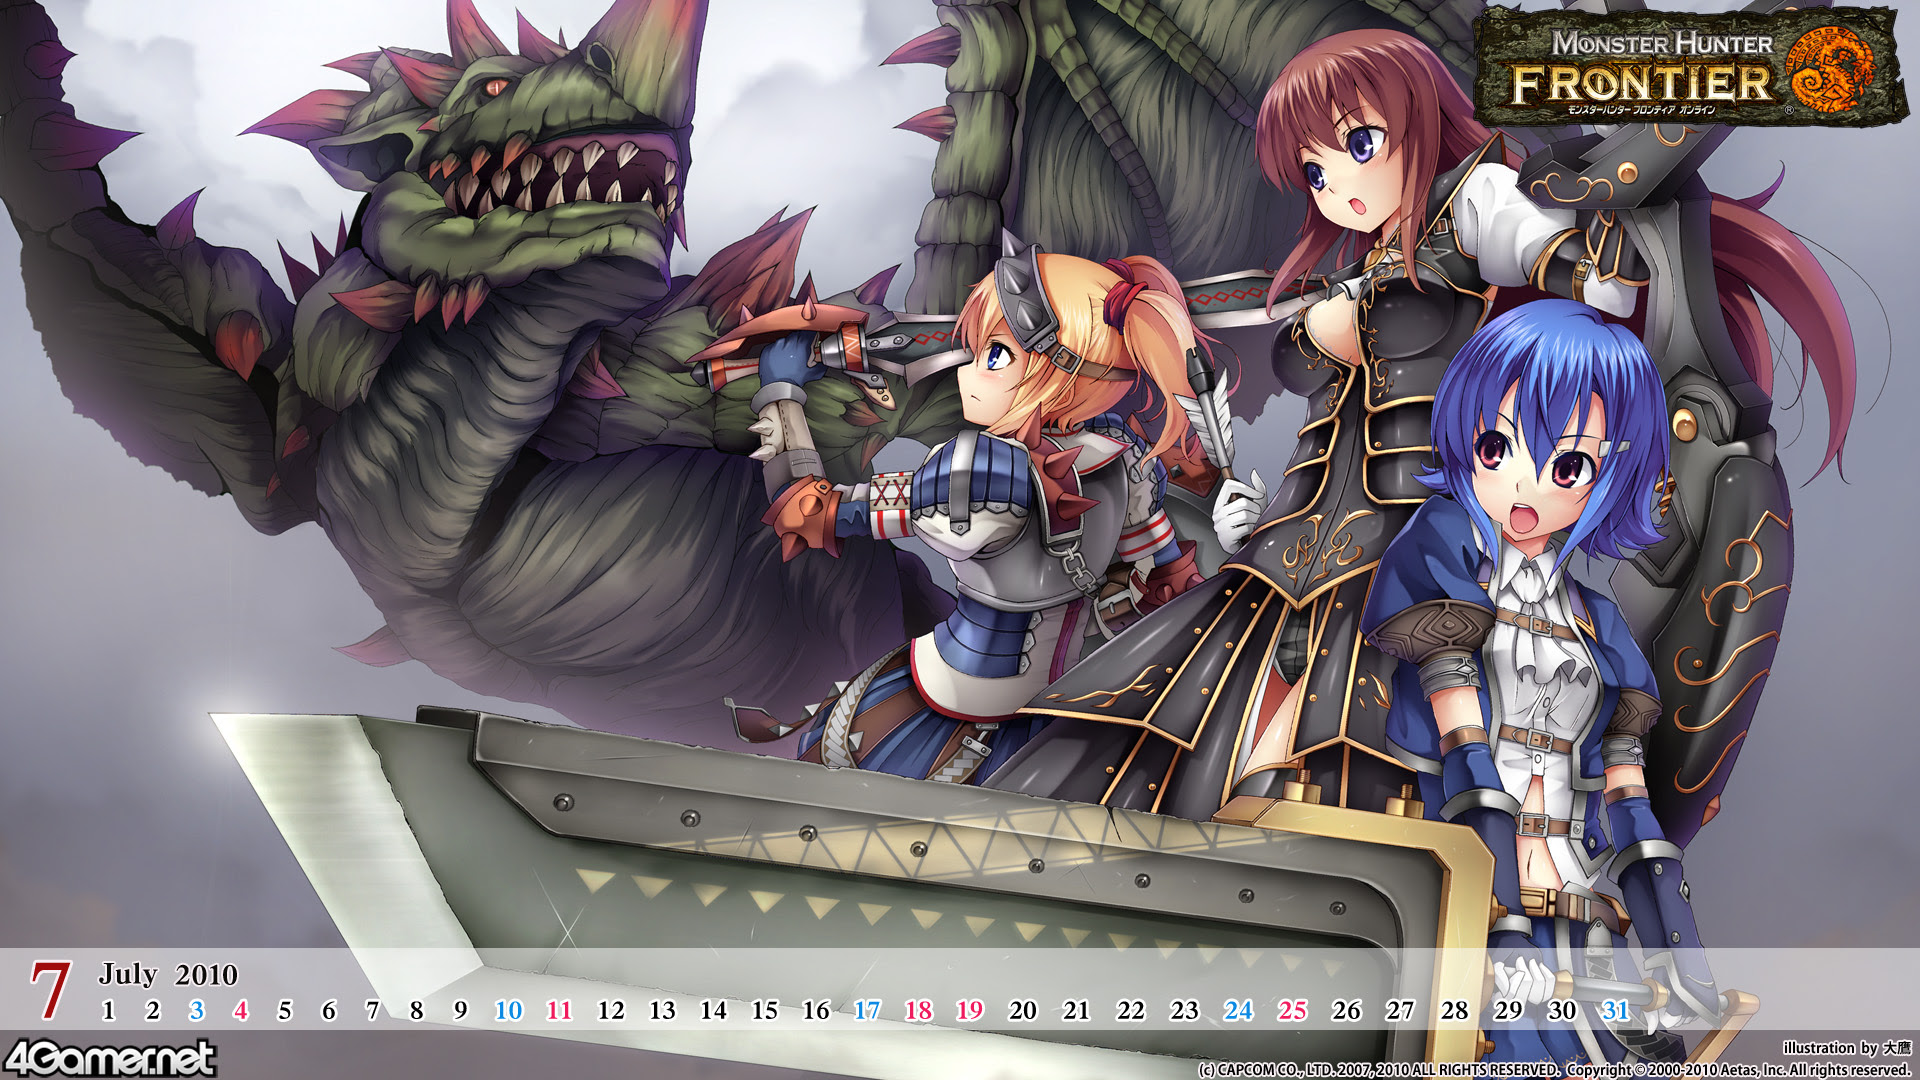This screenshot has width=1920, height=1080.
Task: Click the 'July 2010' heading
Action: [x=168, y=974]
